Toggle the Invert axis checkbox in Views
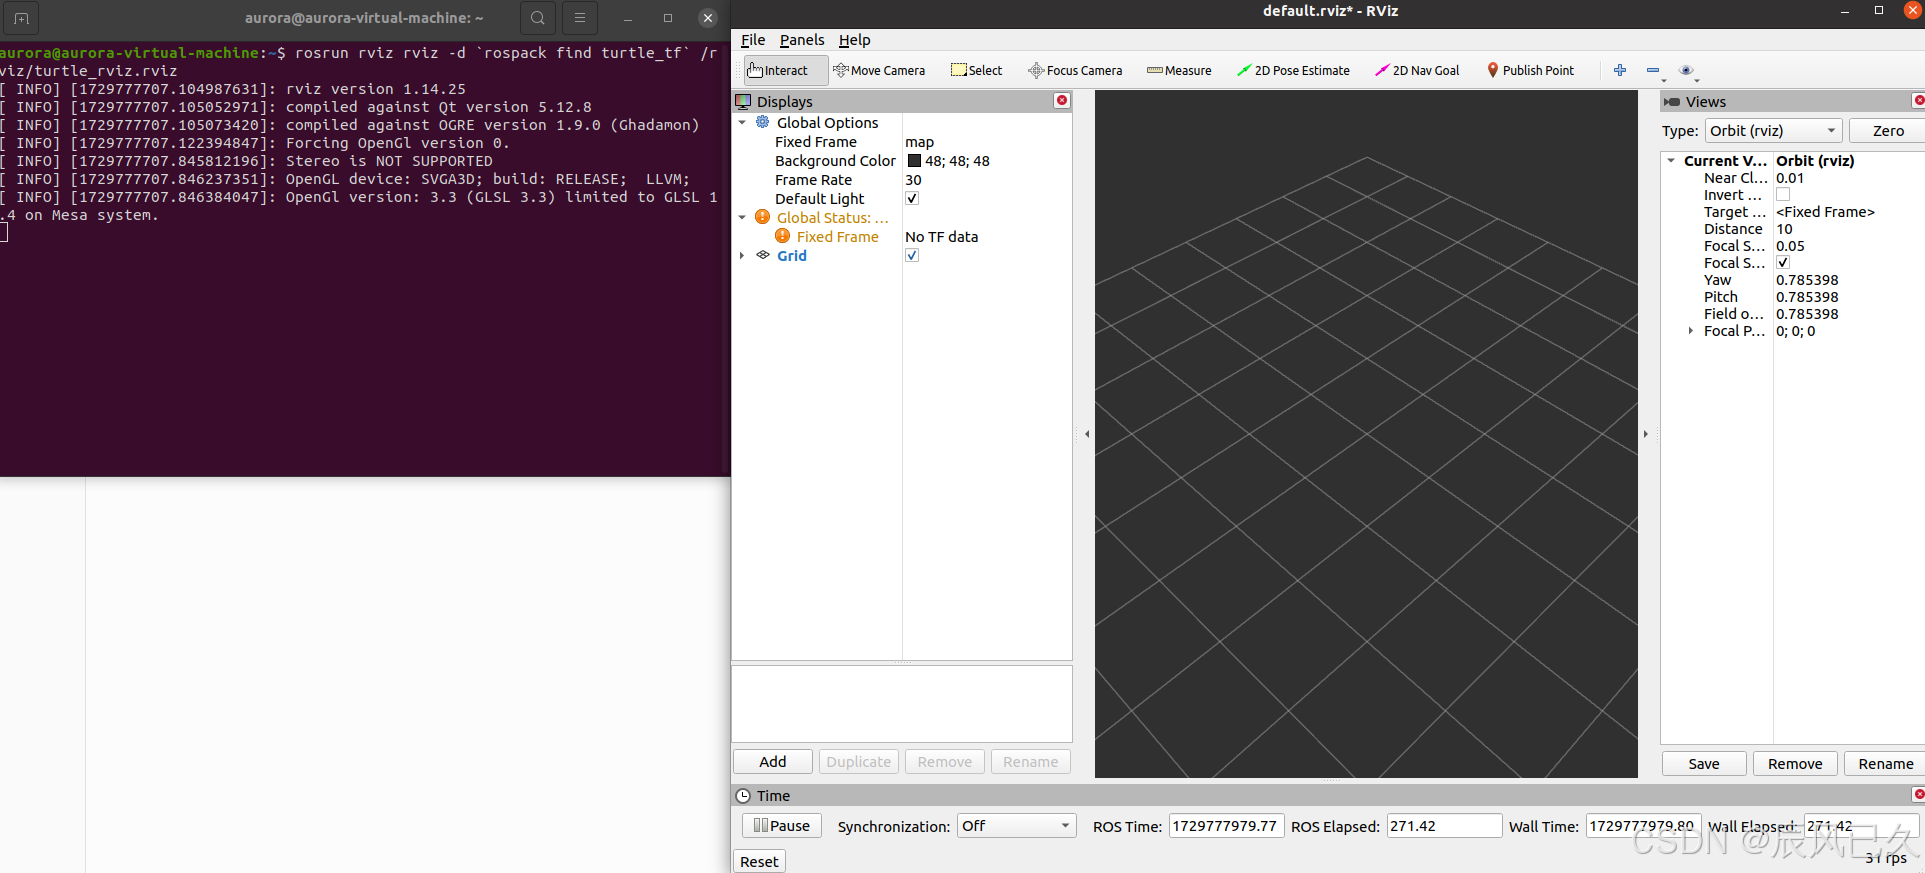This screenshot has height=873, width=1925. (x=1783, y=195)
